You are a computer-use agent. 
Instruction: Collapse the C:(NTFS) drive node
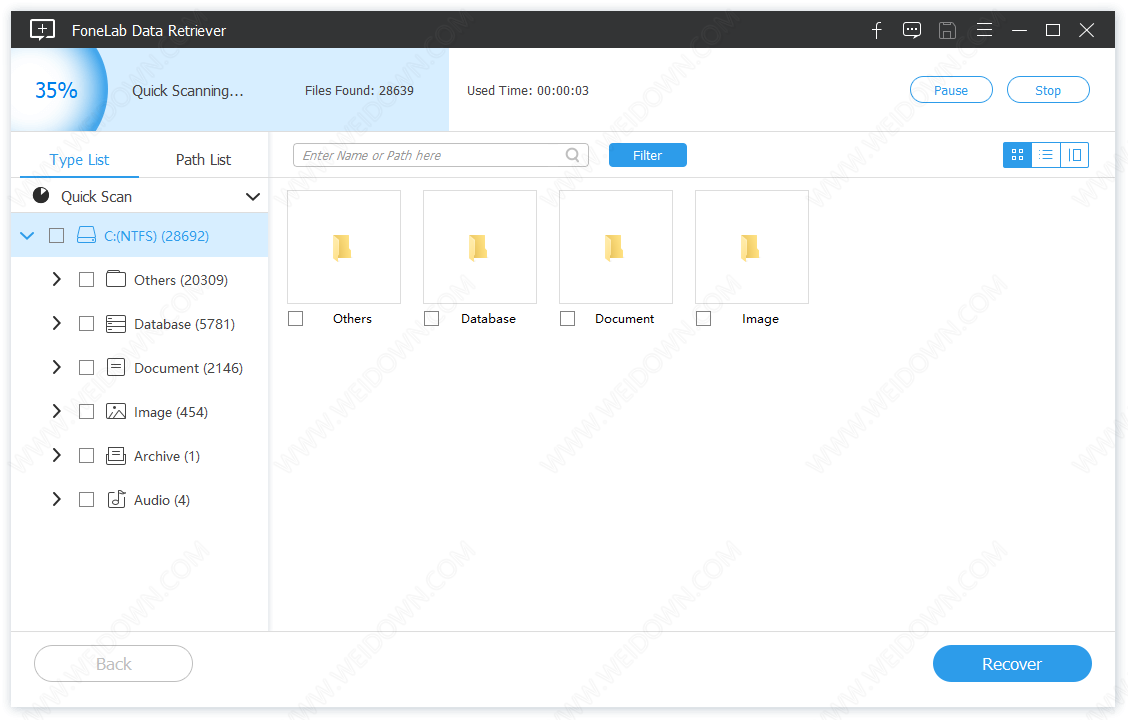(27, 235)
